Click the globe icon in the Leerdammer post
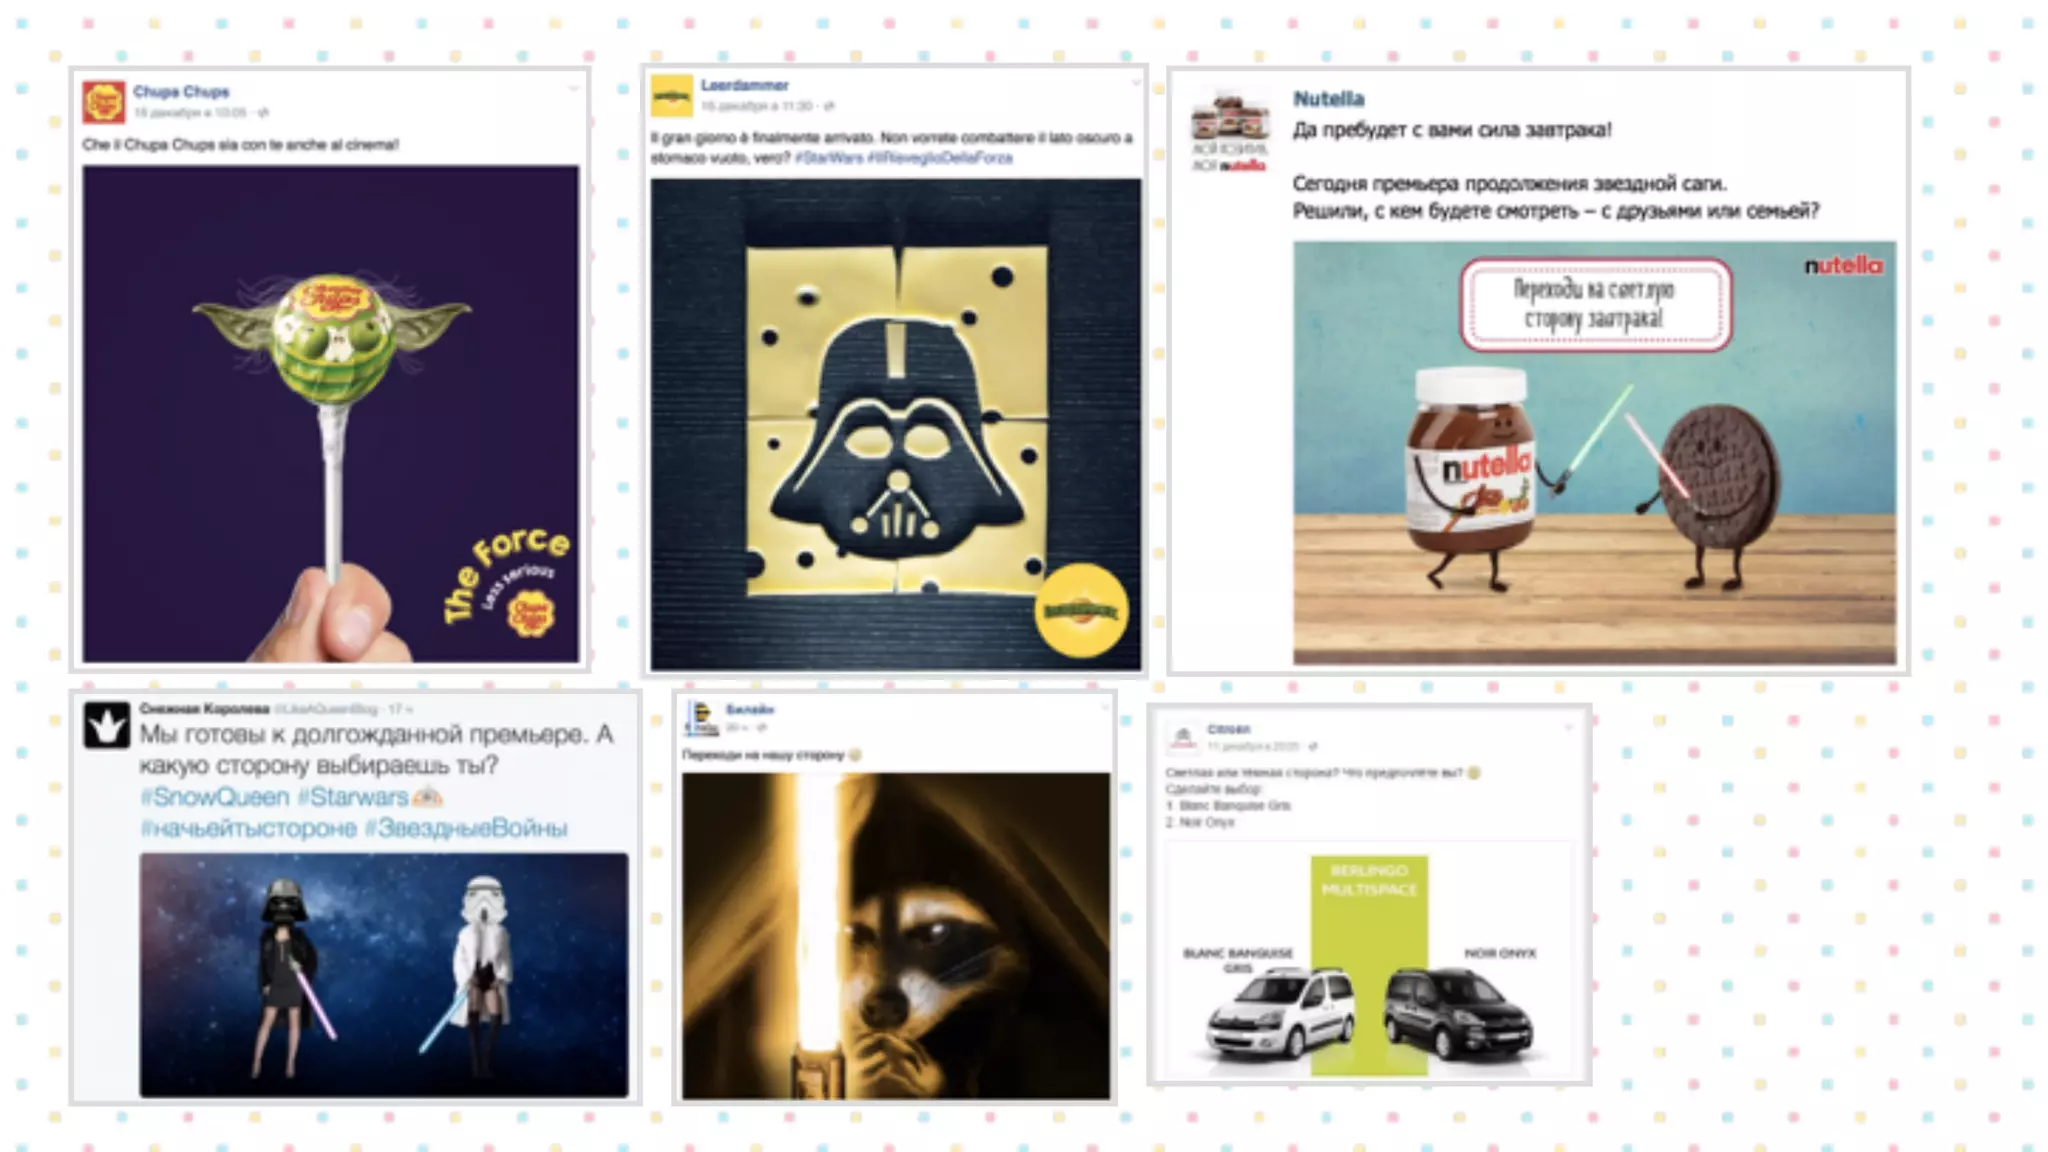Viewport: 2048px width, 1152px height. point(829,106)
